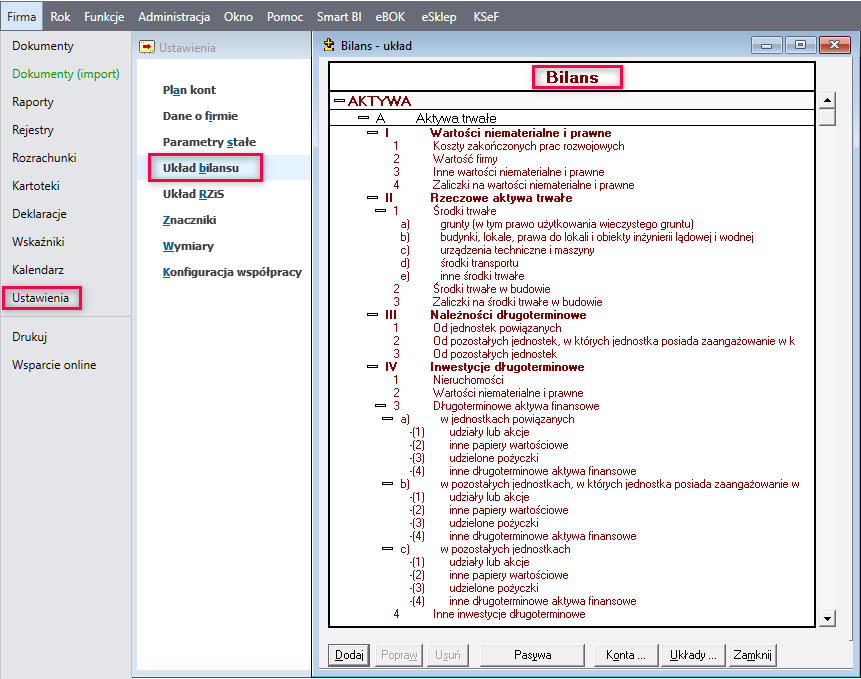Switch to Pasywa view
The height and width of the screenshot is (679, 861).
(533, 655)
